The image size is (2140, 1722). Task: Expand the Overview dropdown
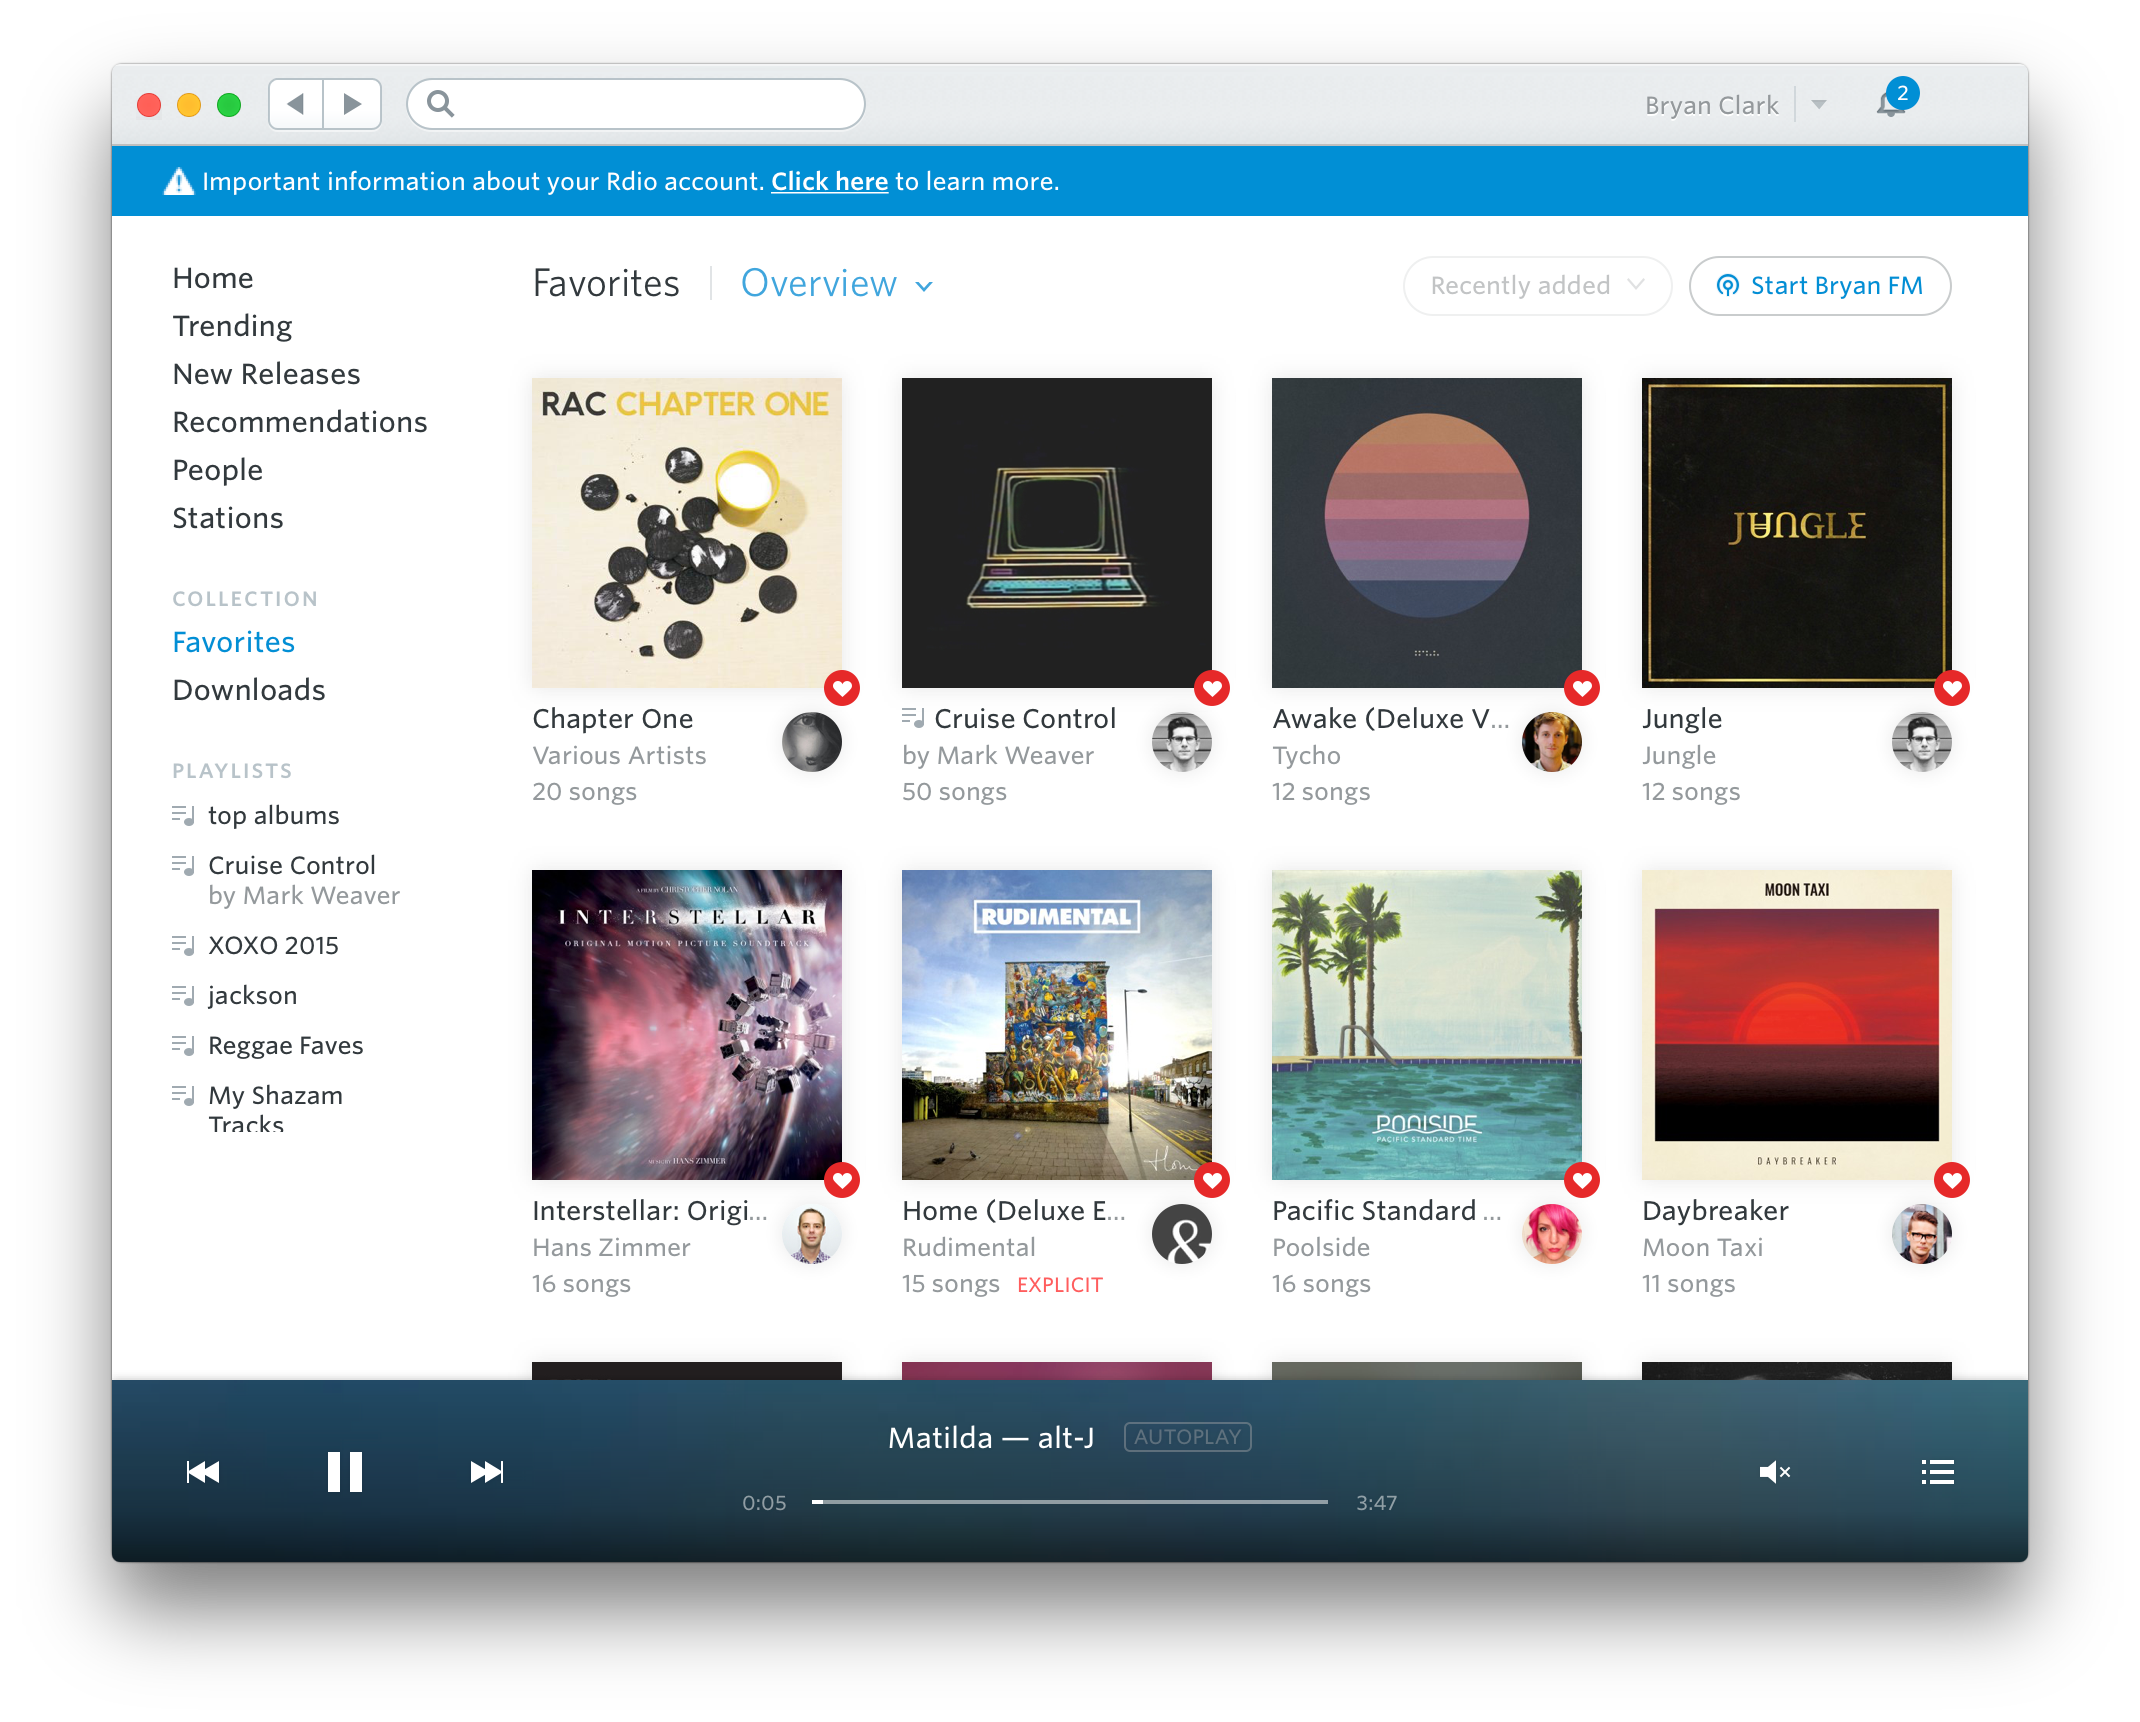[837, 285]
